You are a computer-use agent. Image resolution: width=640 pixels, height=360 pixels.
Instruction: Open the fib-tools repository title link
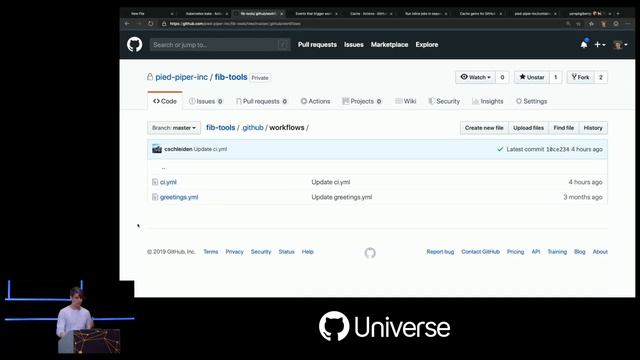tap(231, 77)
